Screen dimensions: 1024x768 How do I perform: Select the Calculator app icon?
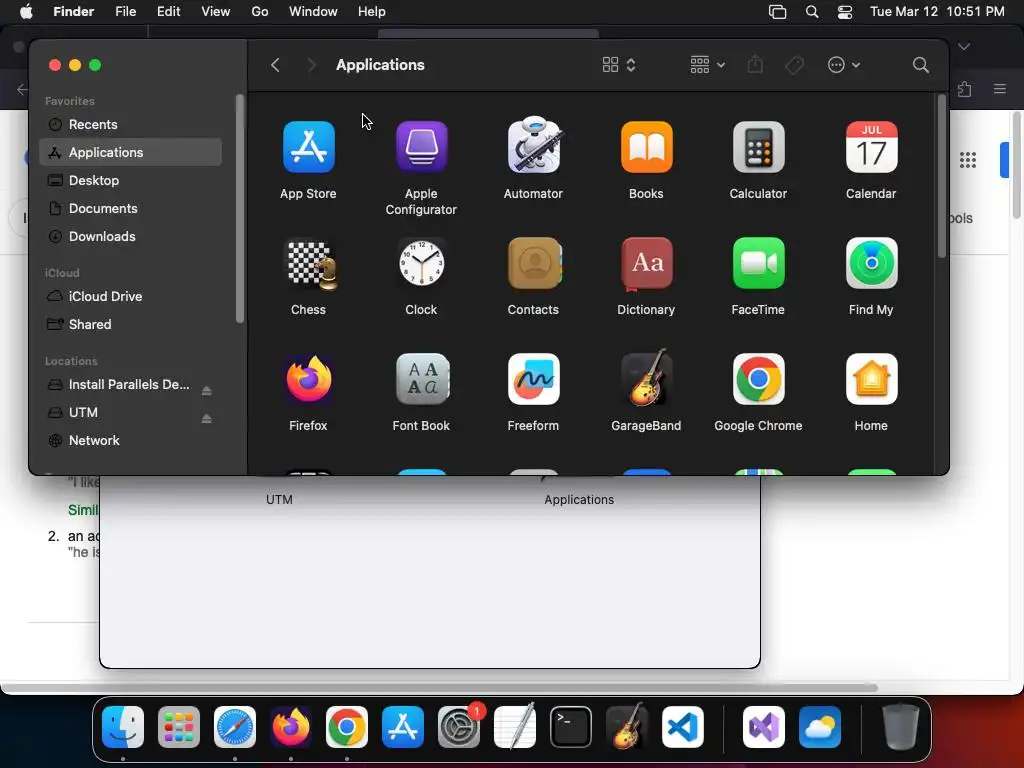758,147
